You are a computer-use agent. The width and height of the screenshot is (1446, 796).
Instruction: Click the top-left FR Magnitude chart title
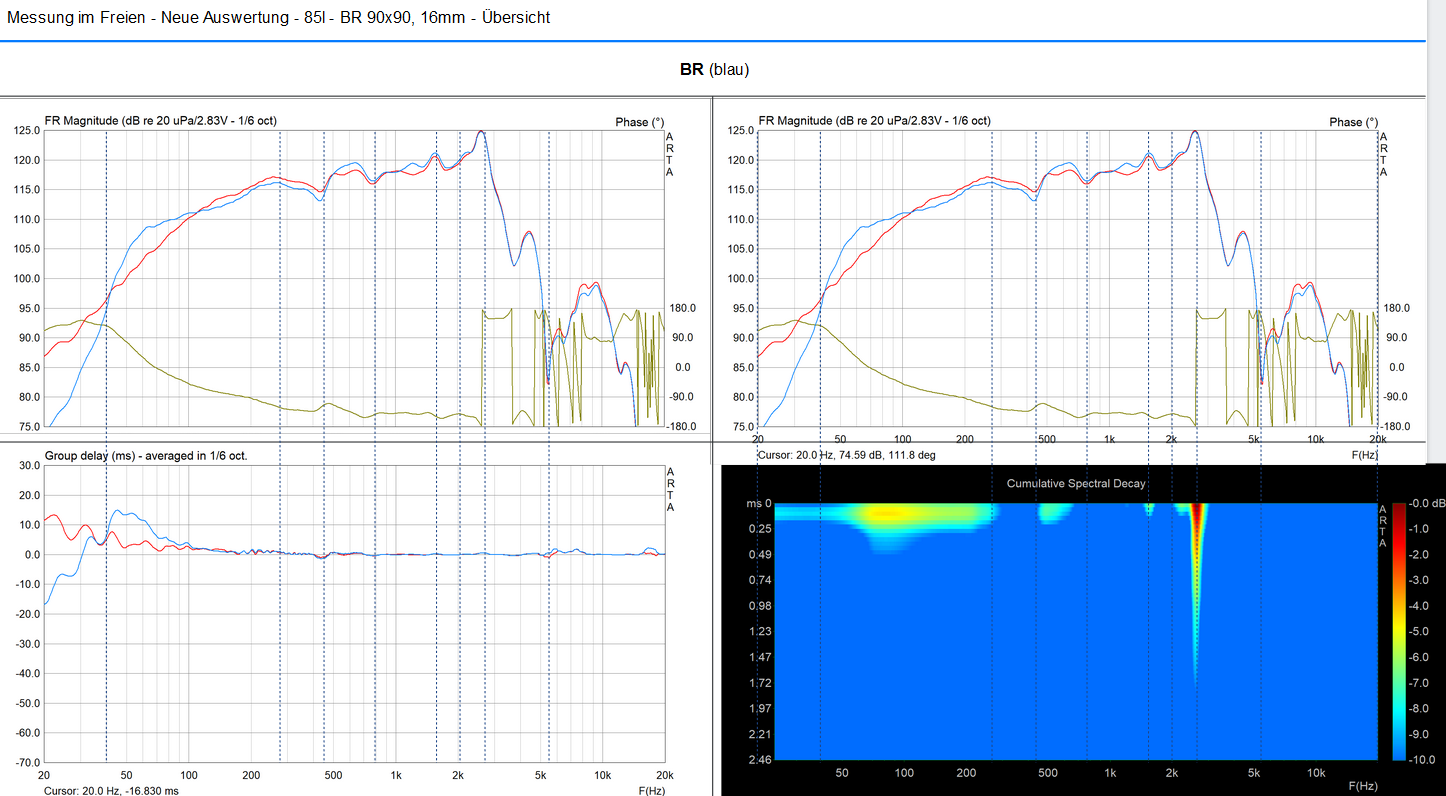[x=161, y=121]
